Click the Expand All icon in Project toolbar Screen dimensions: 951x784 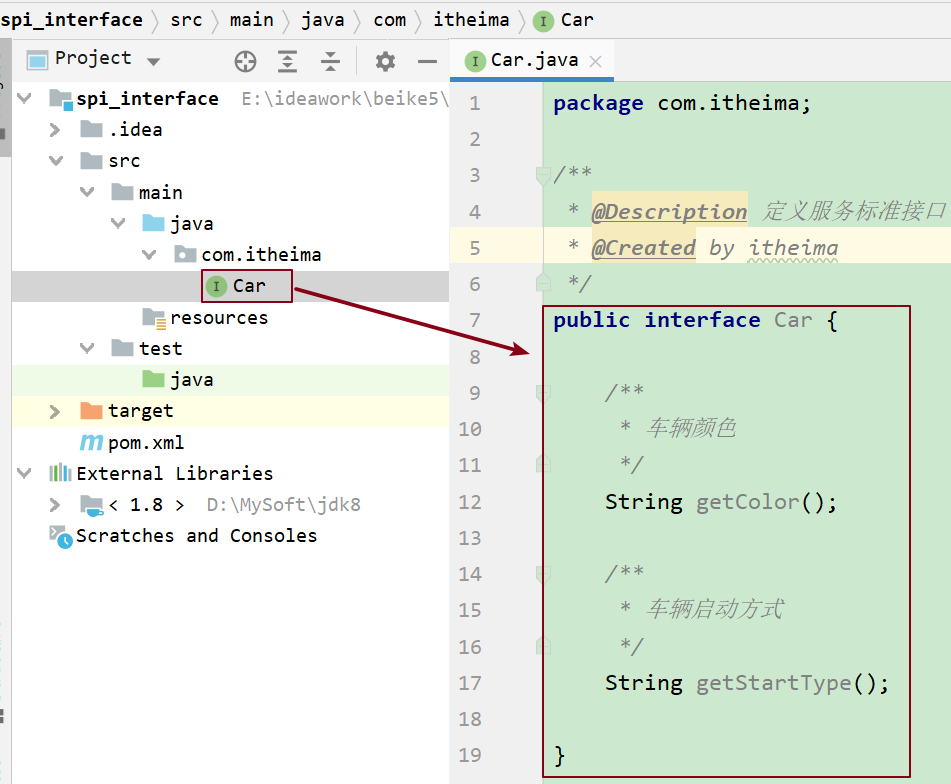288,62
